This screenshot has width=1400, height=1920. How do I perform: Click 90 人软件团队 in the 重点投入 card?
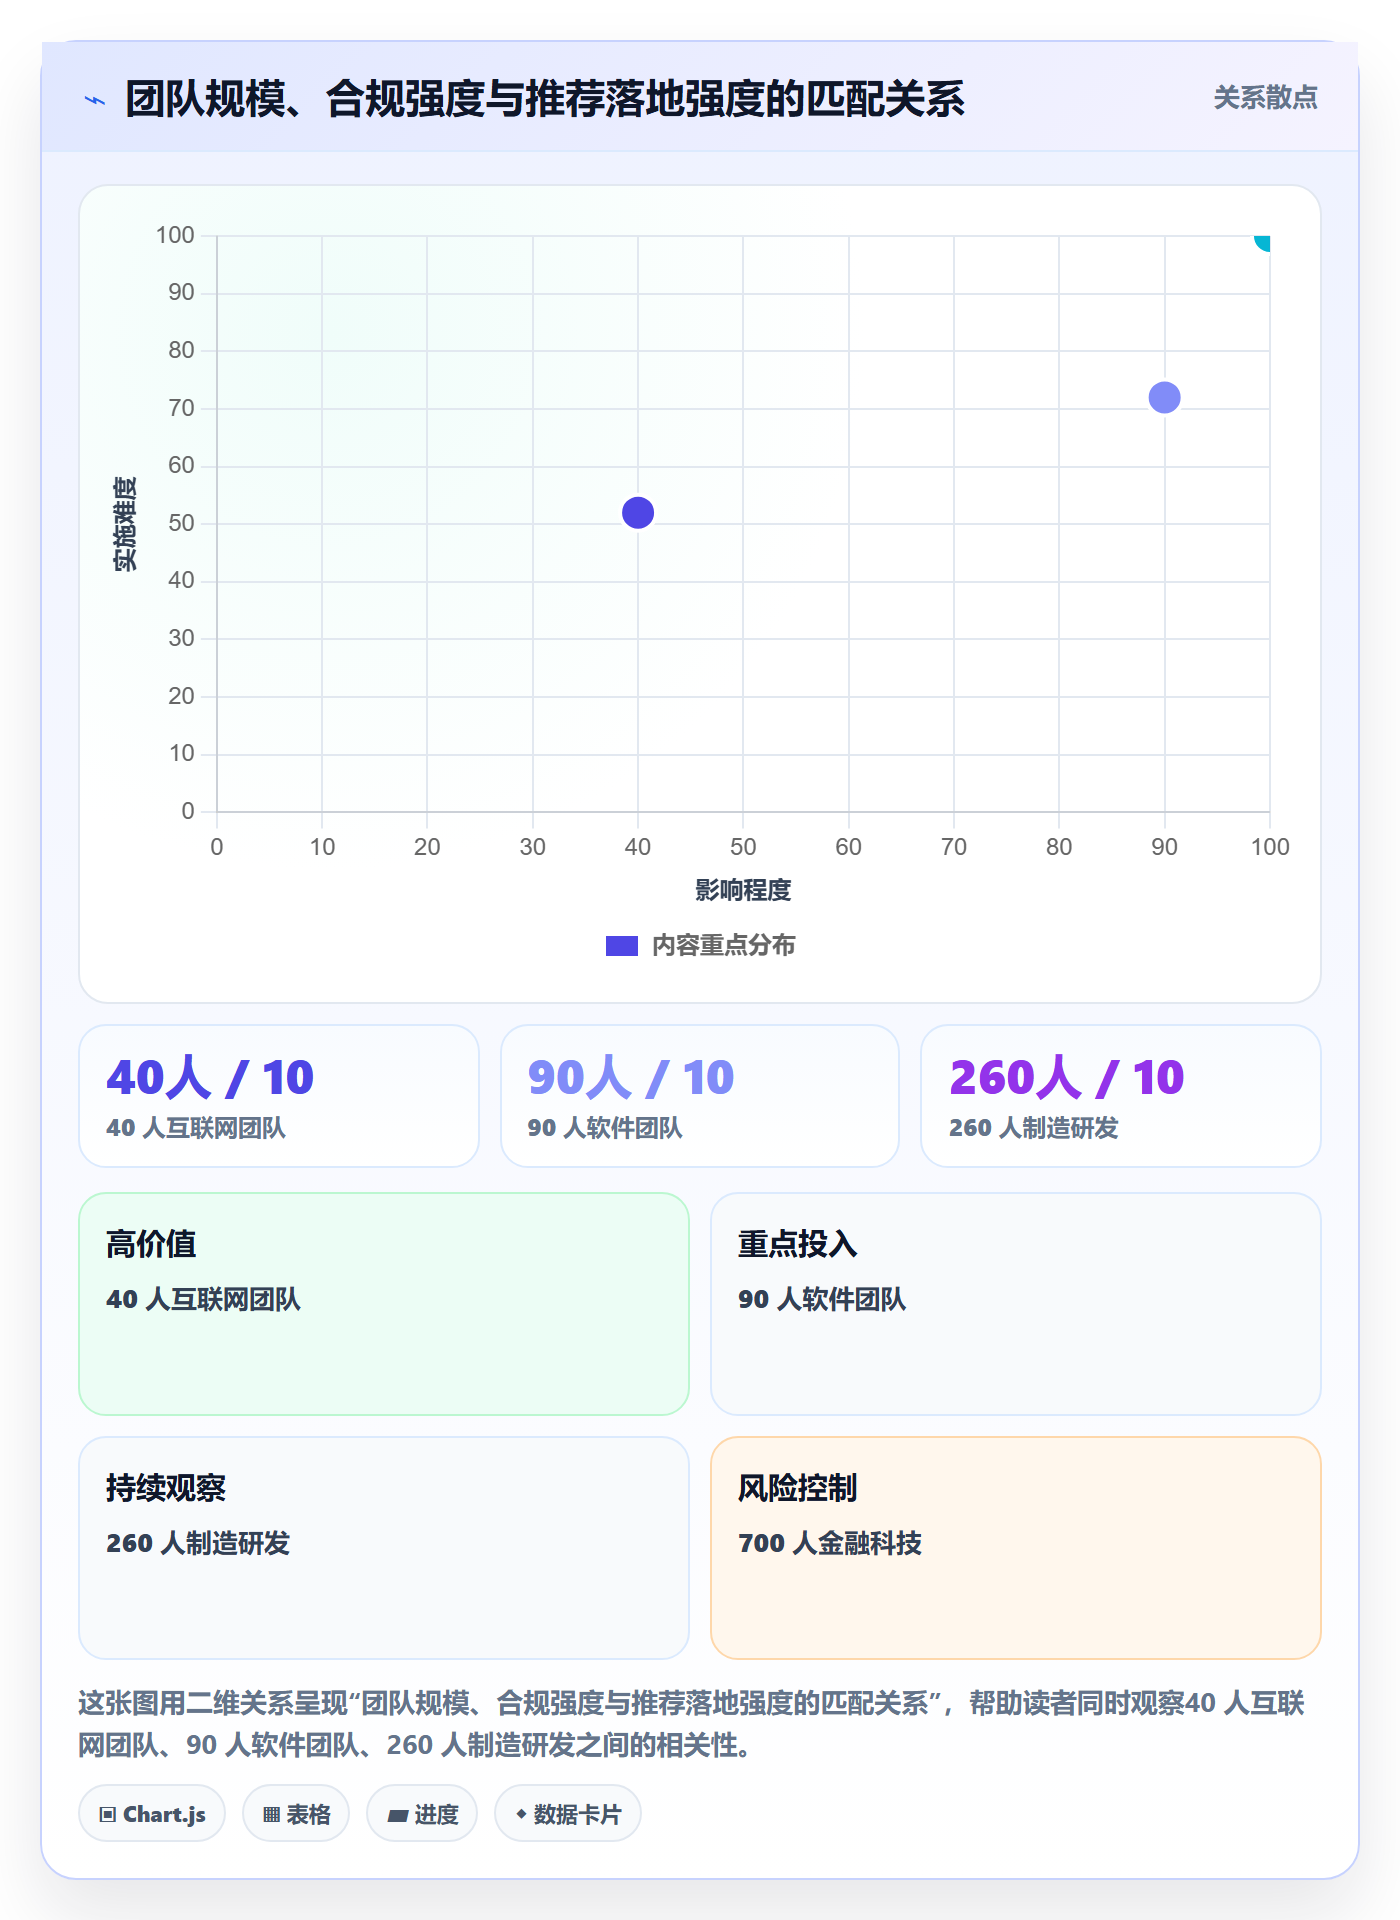pyautogui.click(x=822, y=1299)
